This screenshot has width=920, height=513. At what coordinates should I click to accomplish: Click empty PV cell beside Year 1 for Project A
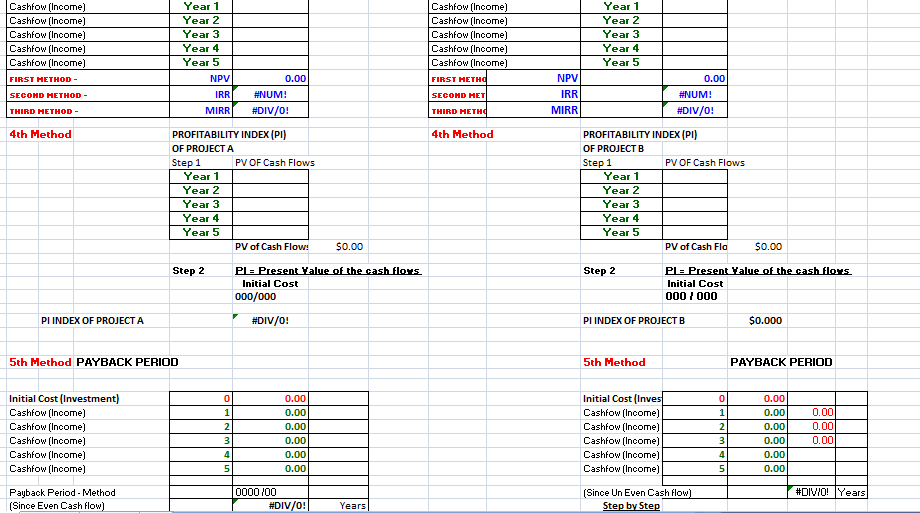point(270,176)
